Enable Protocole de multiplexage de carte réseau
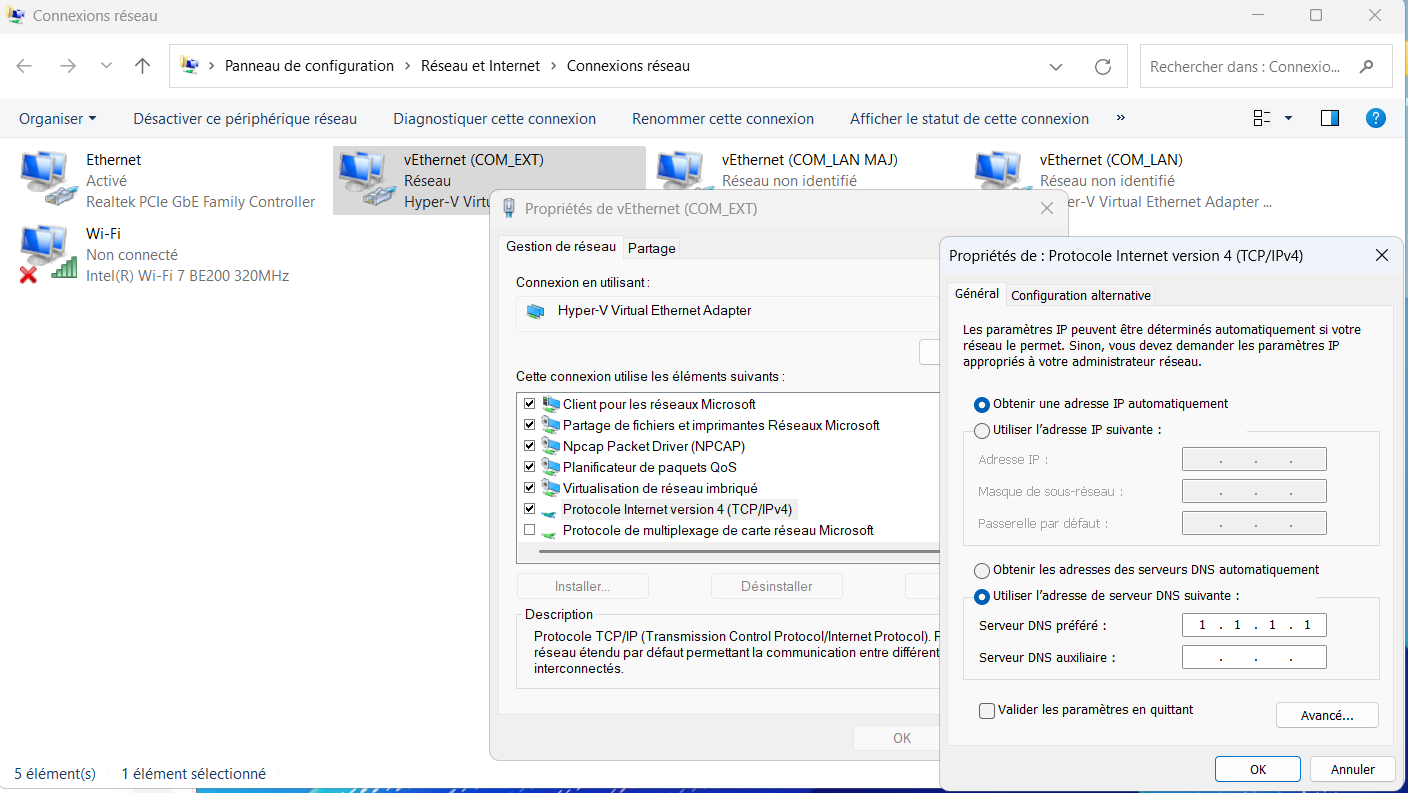This screenshot has height=793, width=1408. 530,530
